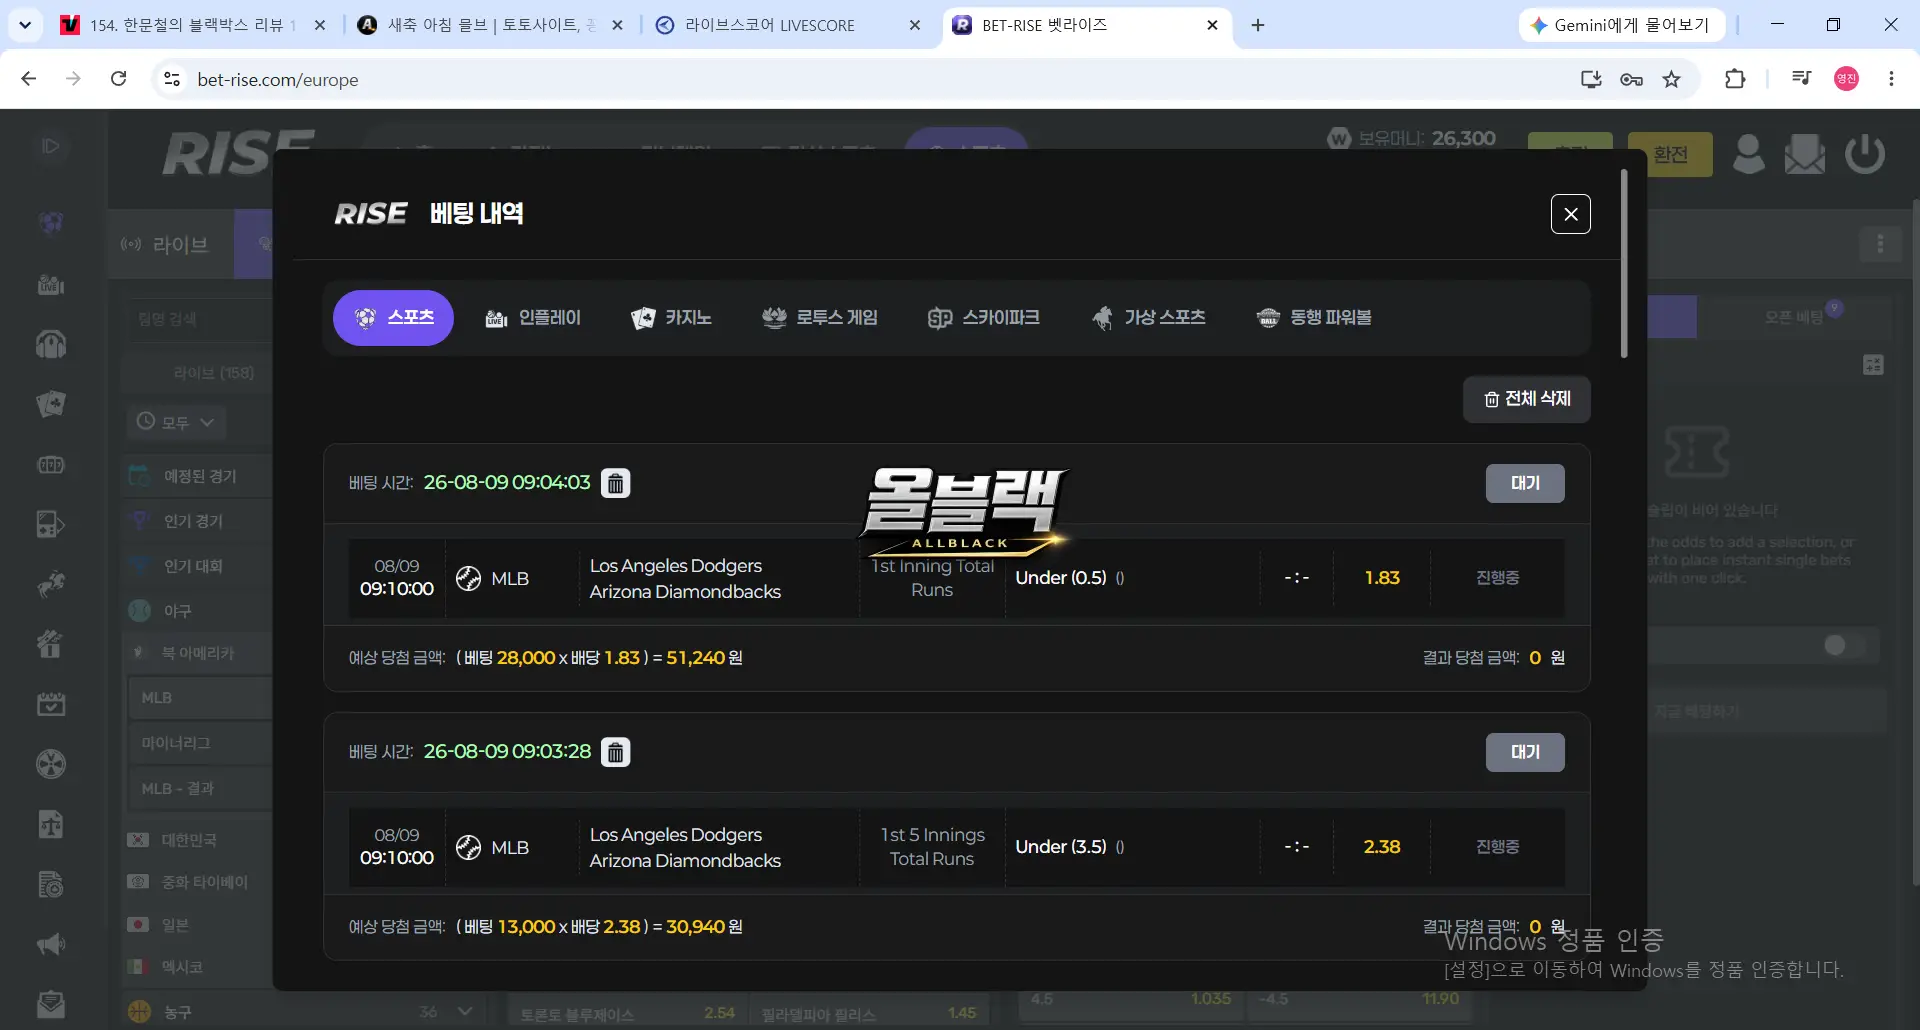Open the 카지노 betting history tab

tap(671, 318)
